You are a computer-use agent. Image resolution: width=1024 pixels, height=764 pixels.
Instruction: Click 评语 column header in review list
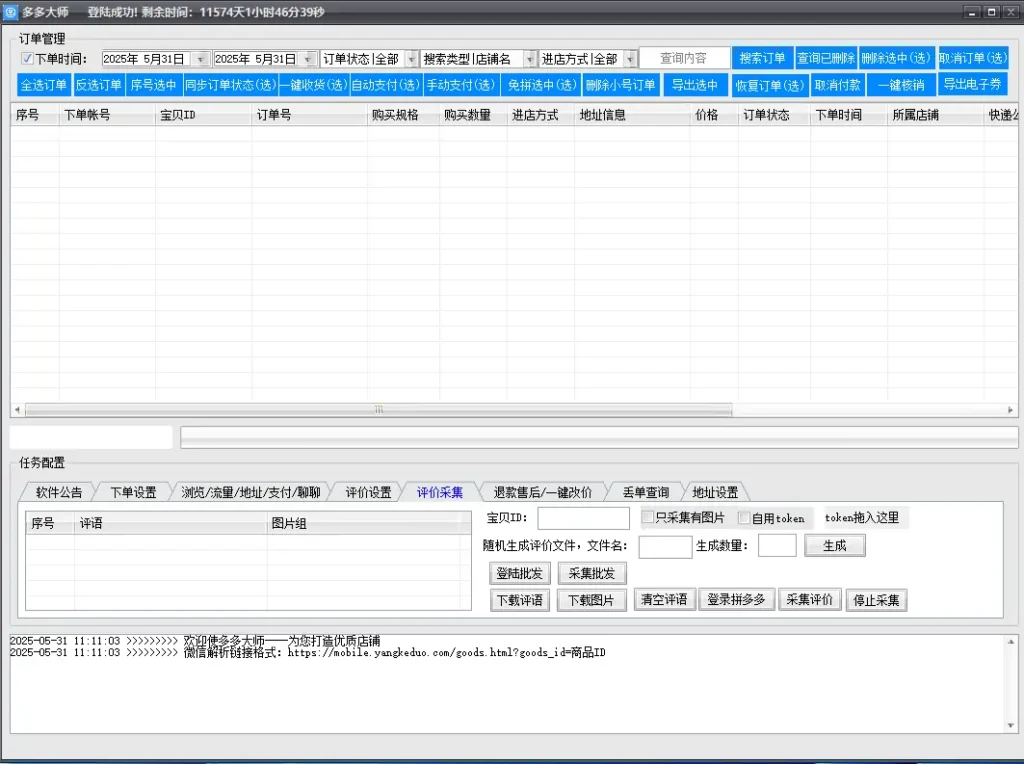pos(170,523)
